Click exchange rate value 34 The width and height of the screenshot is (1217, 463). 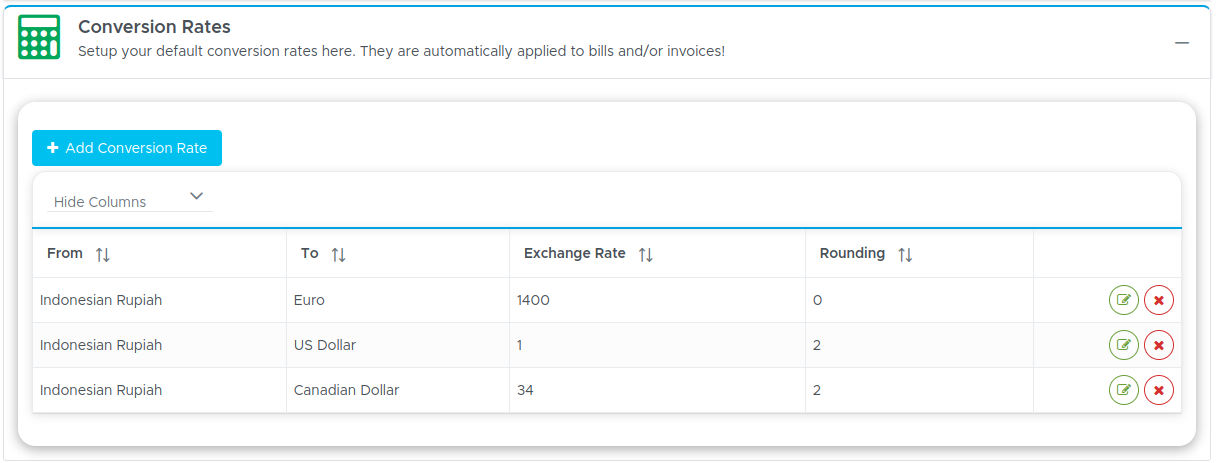(x=525, y=390)
